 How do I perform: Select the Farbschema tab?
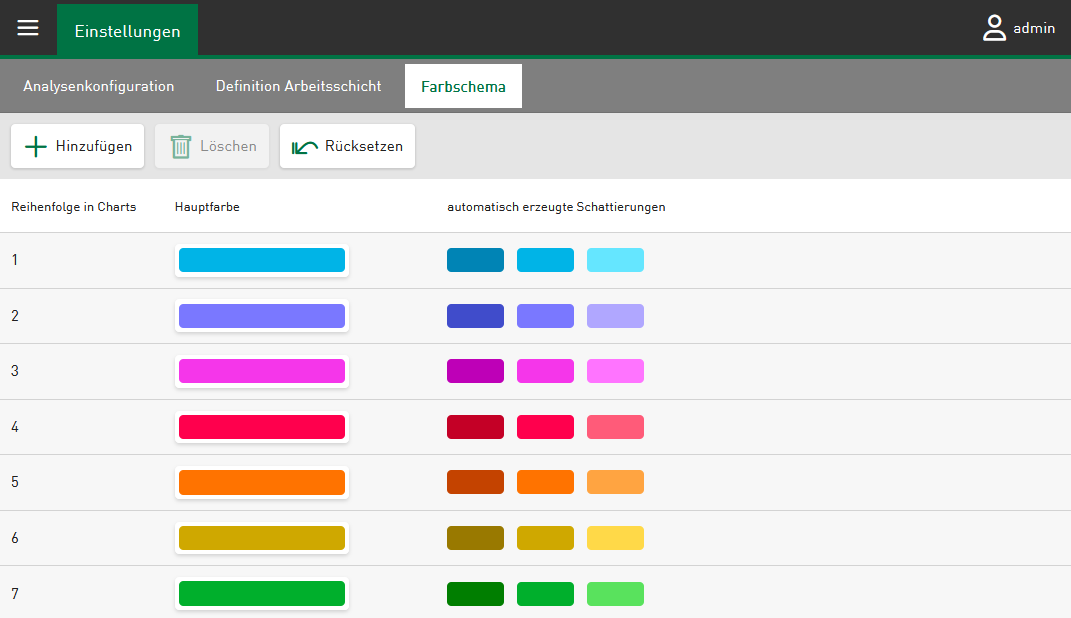point(463,86)
